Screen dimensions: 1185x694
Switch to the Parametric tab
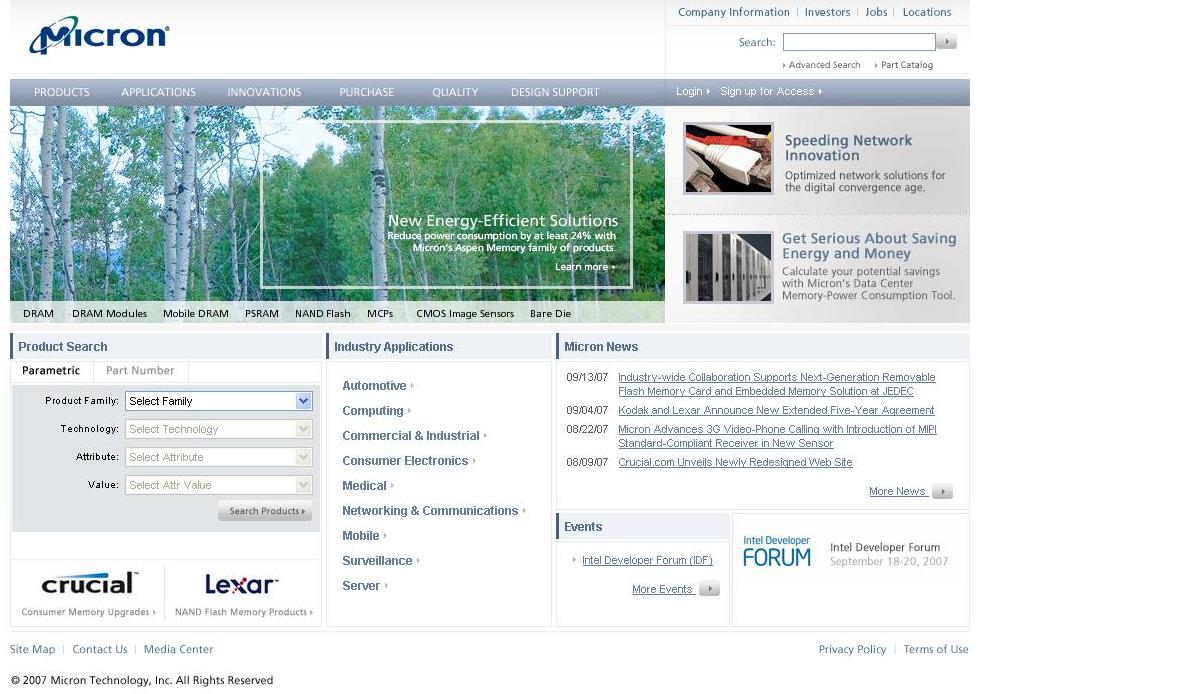pyautogui.click(x=51, y=370)
